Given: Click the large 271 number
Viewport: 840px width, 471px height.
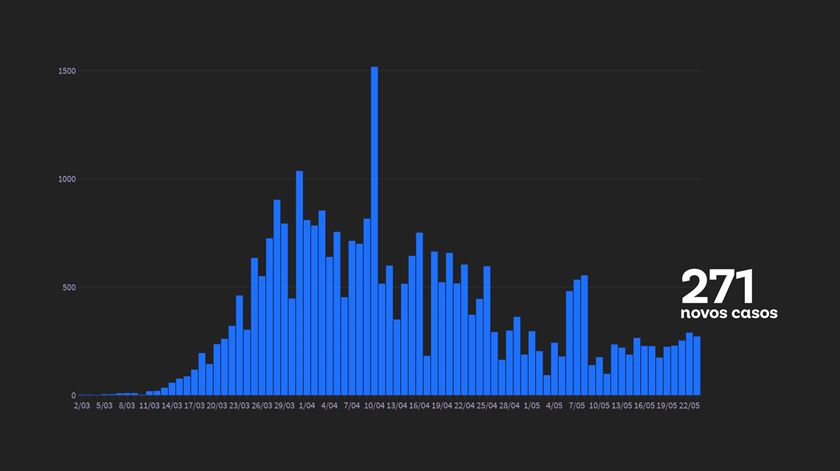Looking at the screenshot, I should [717, 288].
